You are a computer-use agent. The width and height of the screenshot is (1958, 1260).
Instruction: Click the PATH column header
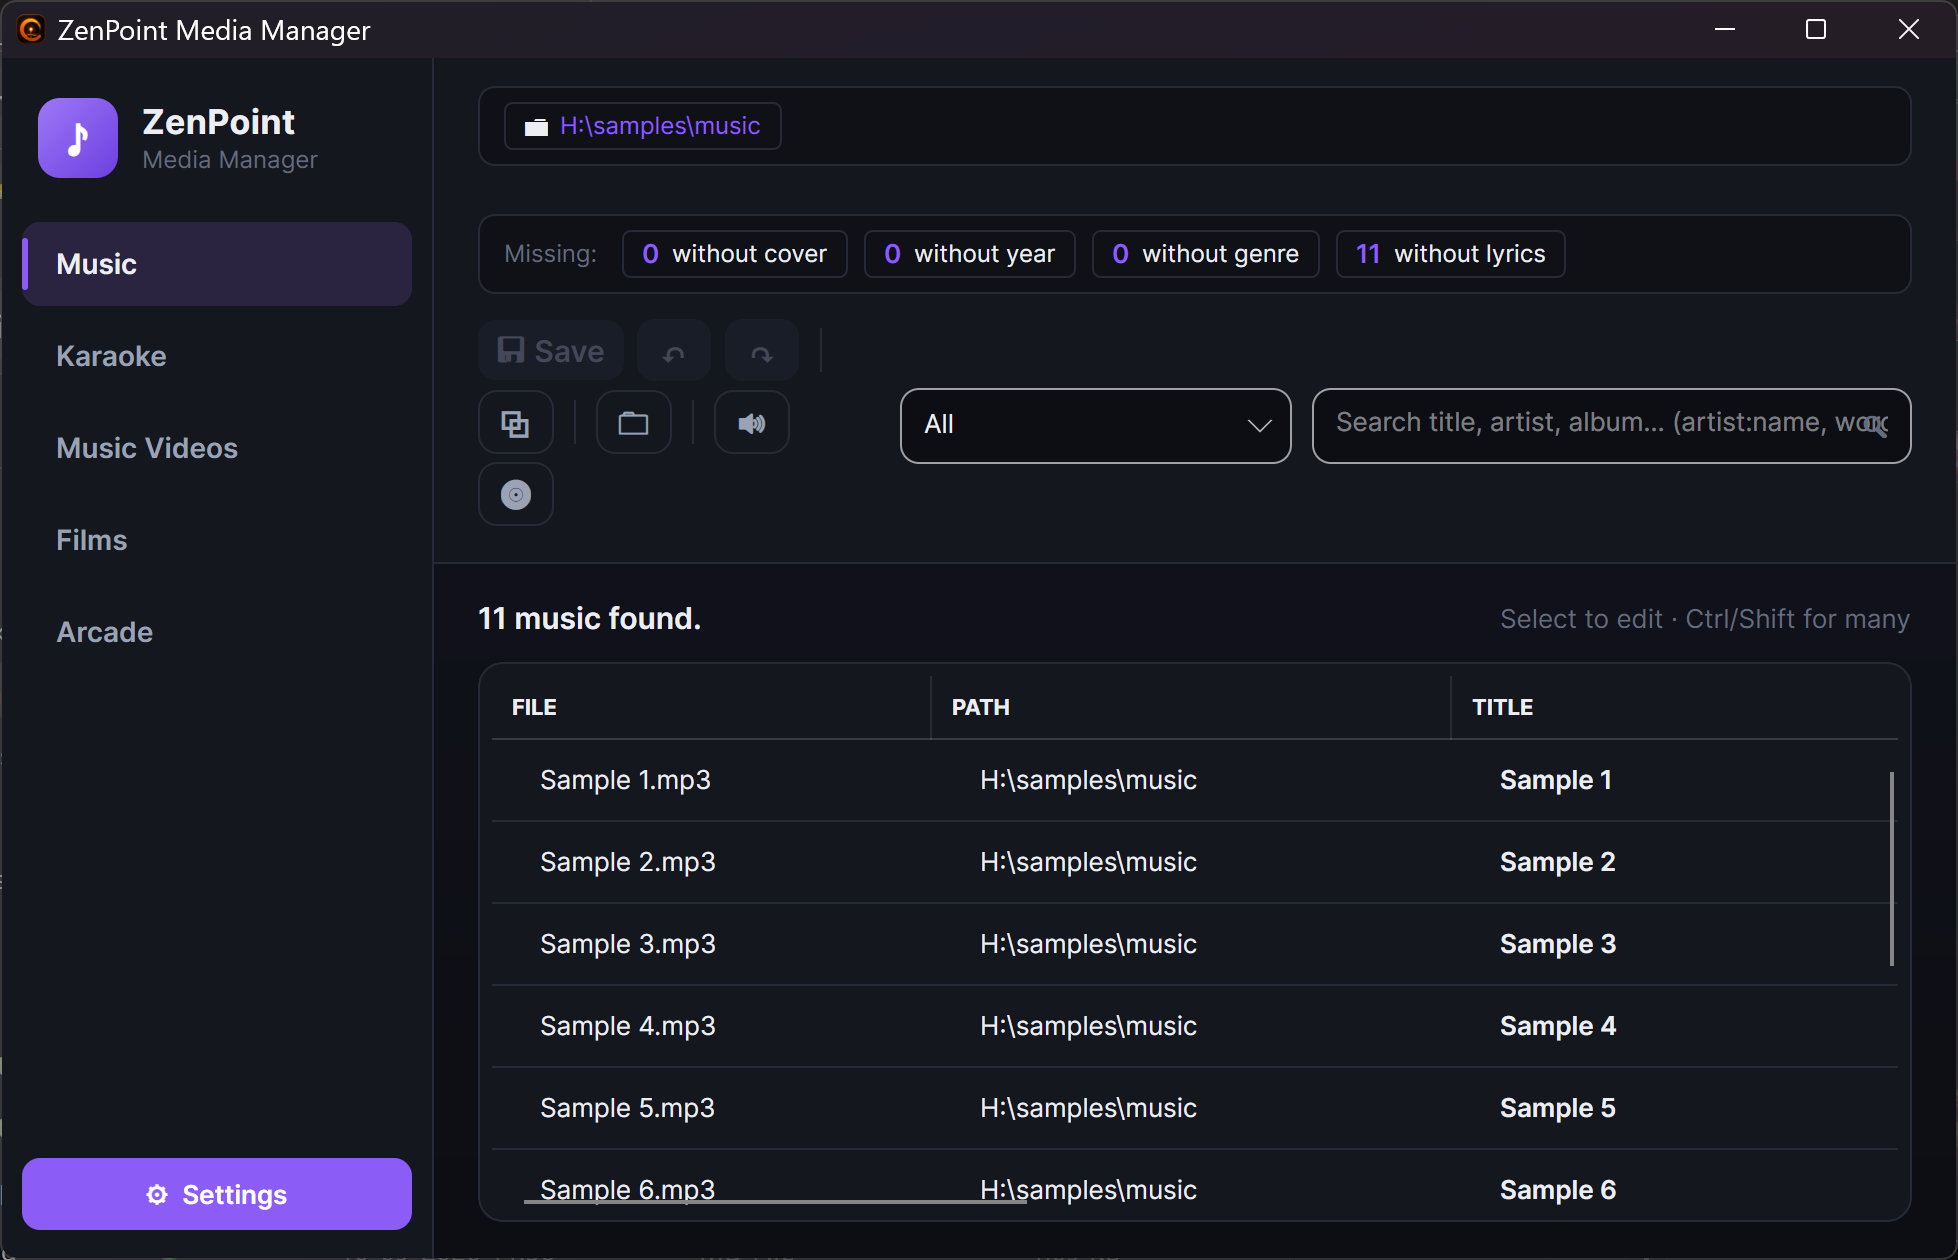1191,707
